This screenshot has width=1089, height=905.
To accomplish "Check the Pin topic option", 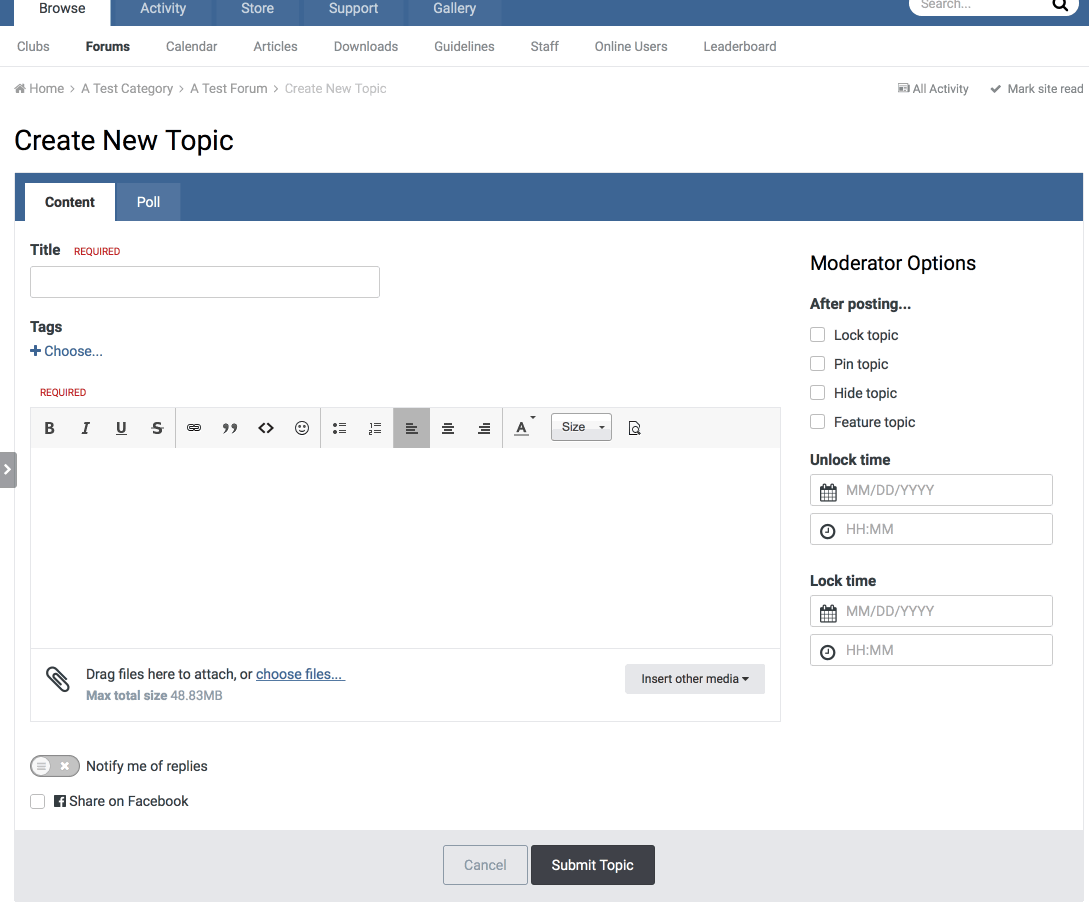I will tap(818, 364).
